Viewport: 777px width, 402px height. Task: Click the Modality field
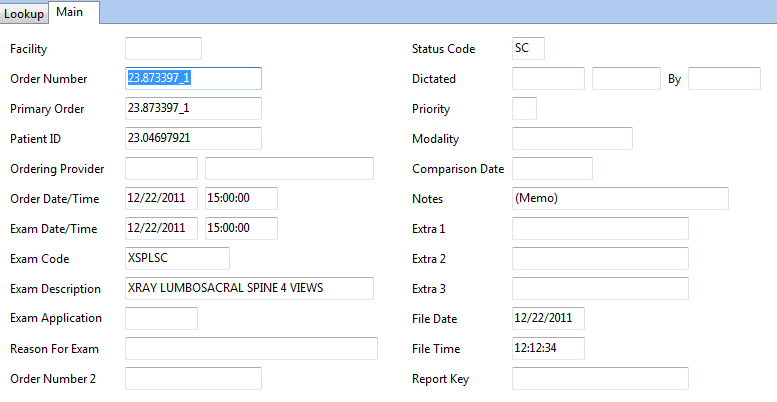point(572,138)
